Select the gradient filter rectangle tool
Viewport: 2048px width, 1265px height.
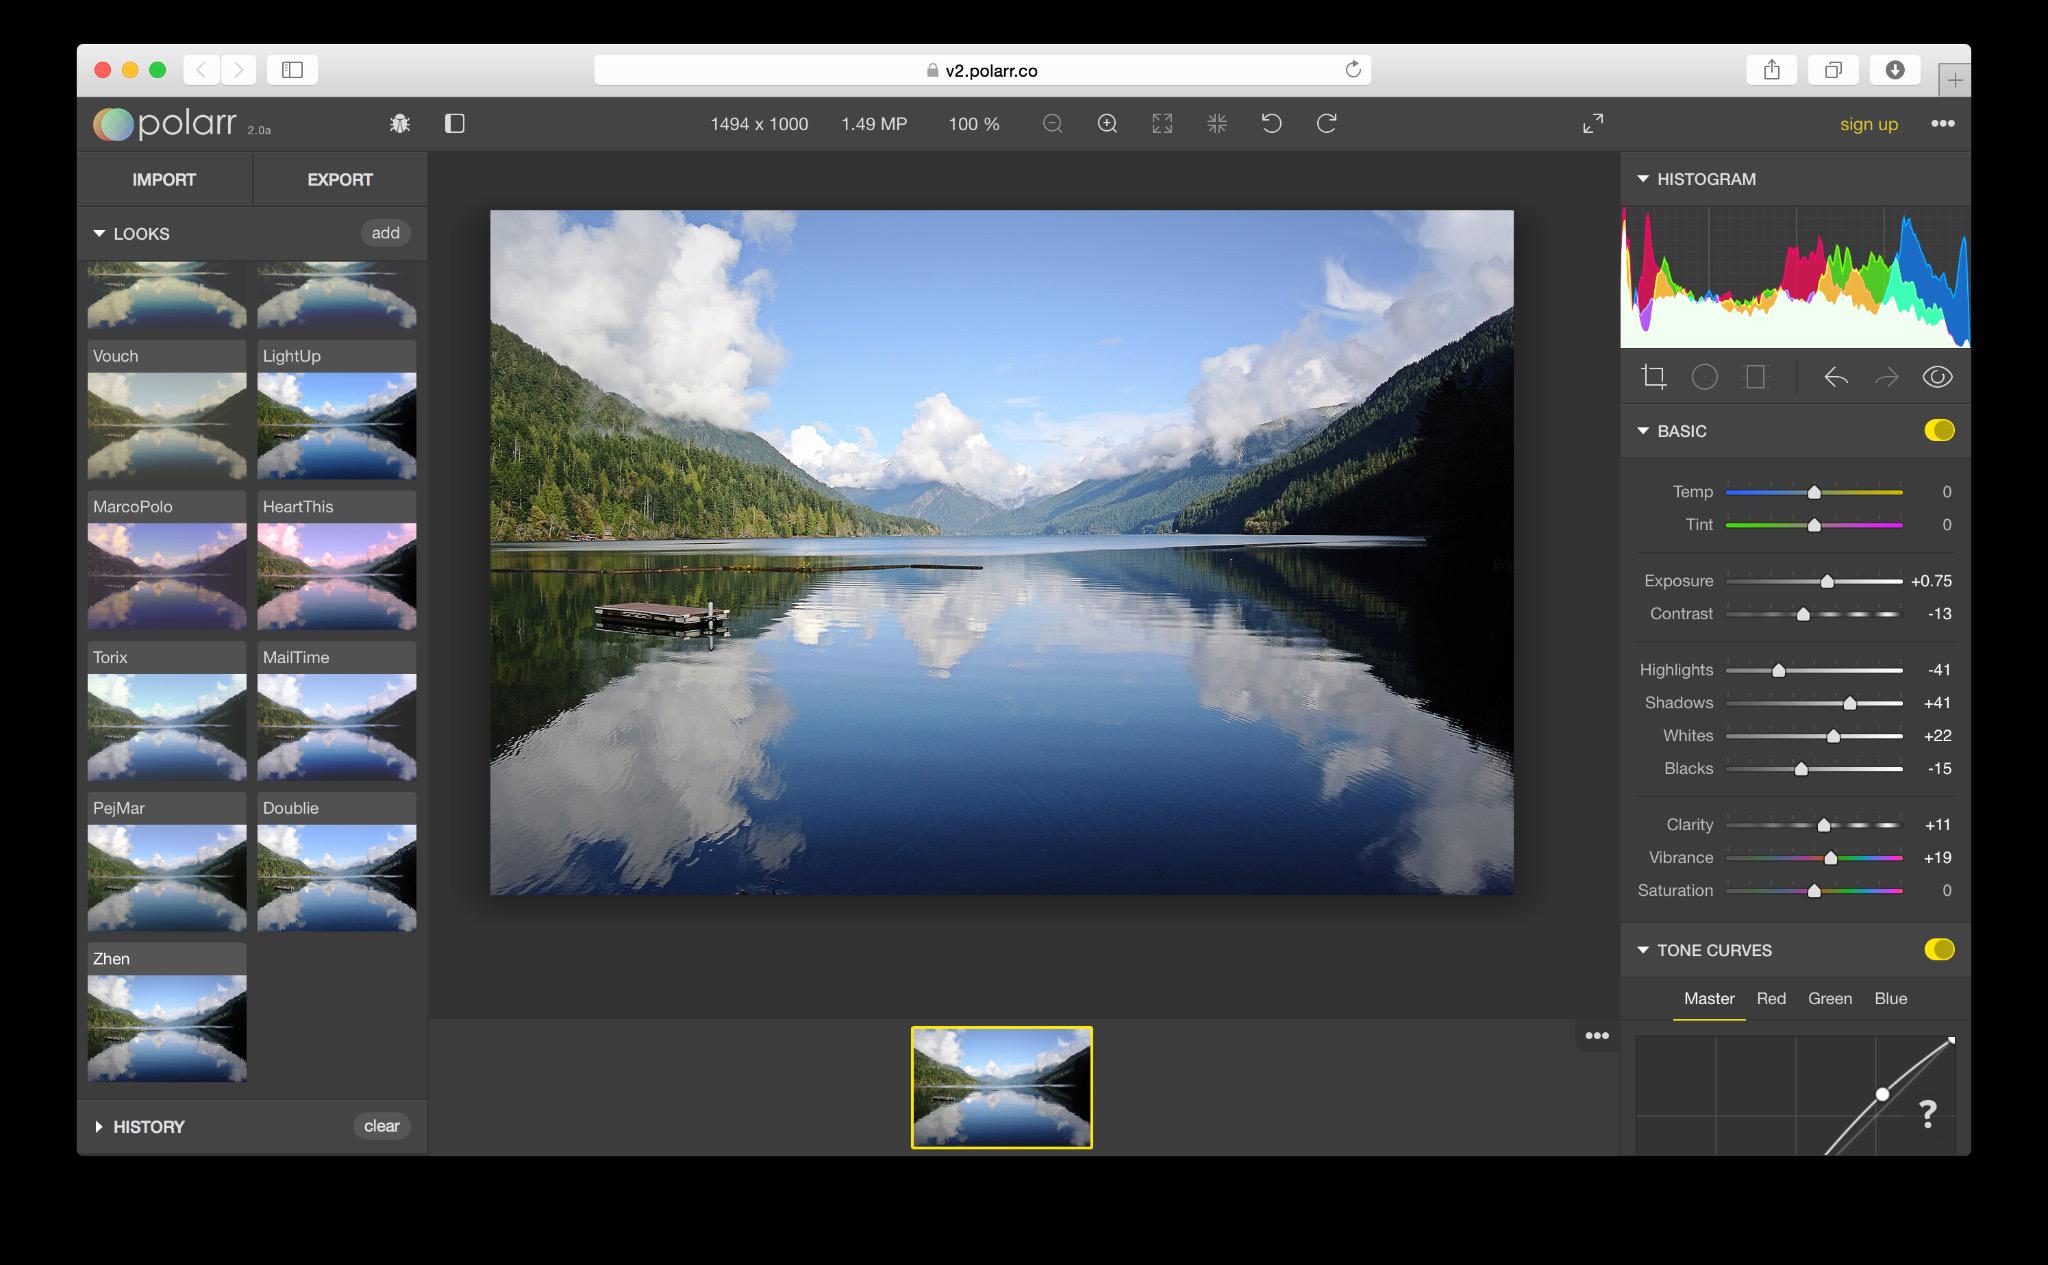pos(1755,377)
